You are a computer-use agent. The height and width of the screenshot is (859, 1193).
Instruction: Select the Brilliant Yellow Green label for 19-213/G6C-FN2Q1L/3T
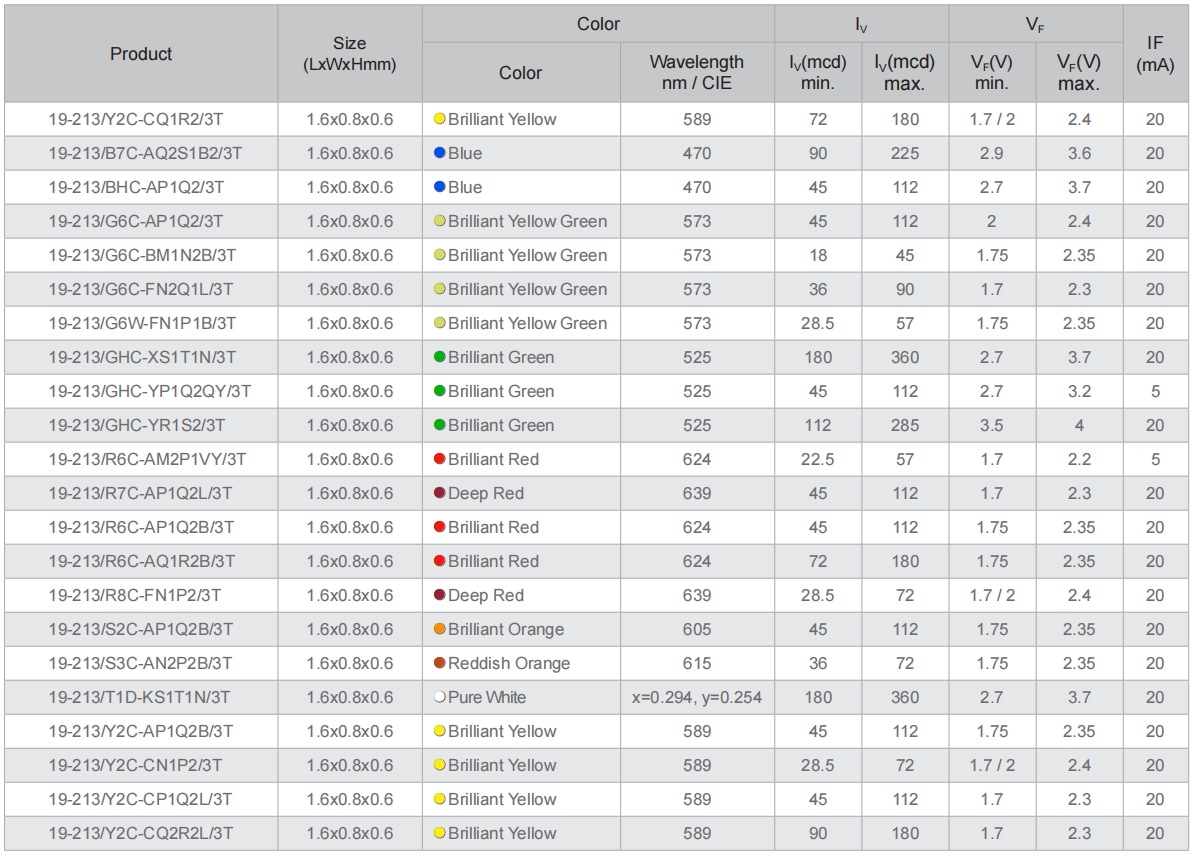point(527,289)
